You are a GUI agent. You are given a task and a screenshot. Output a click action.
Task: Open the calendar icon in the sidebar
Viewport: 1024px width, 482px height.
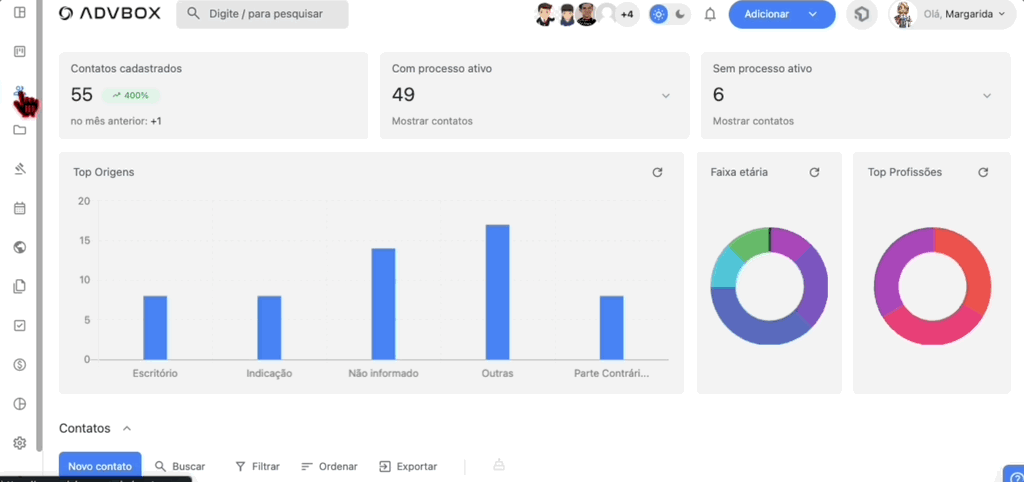pos(19,209)
